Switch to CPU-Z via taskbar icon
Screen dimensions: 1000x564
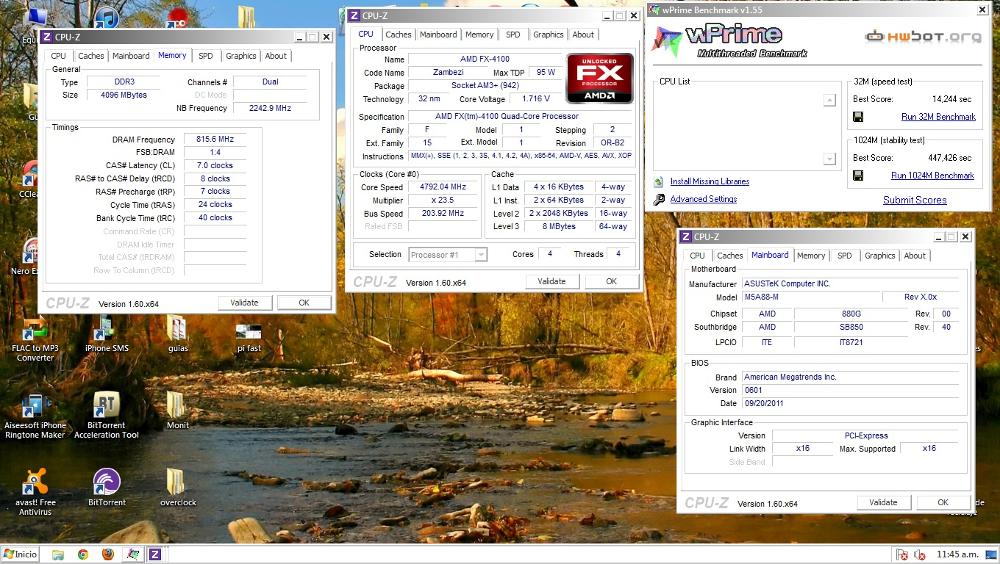tap(155, 554)
